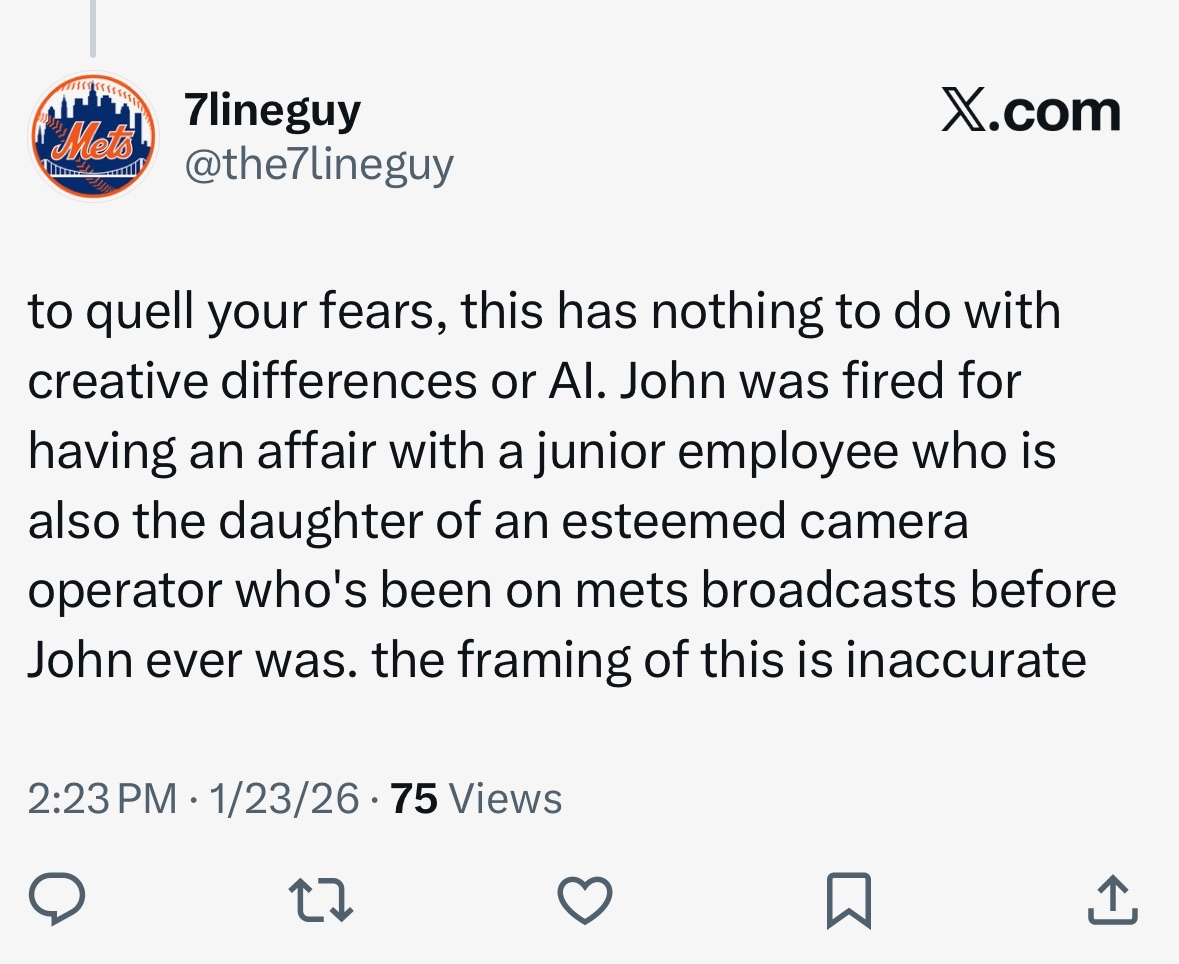Click the 1/23/26 post date
1179x964 pixels.
coord(283,798)
